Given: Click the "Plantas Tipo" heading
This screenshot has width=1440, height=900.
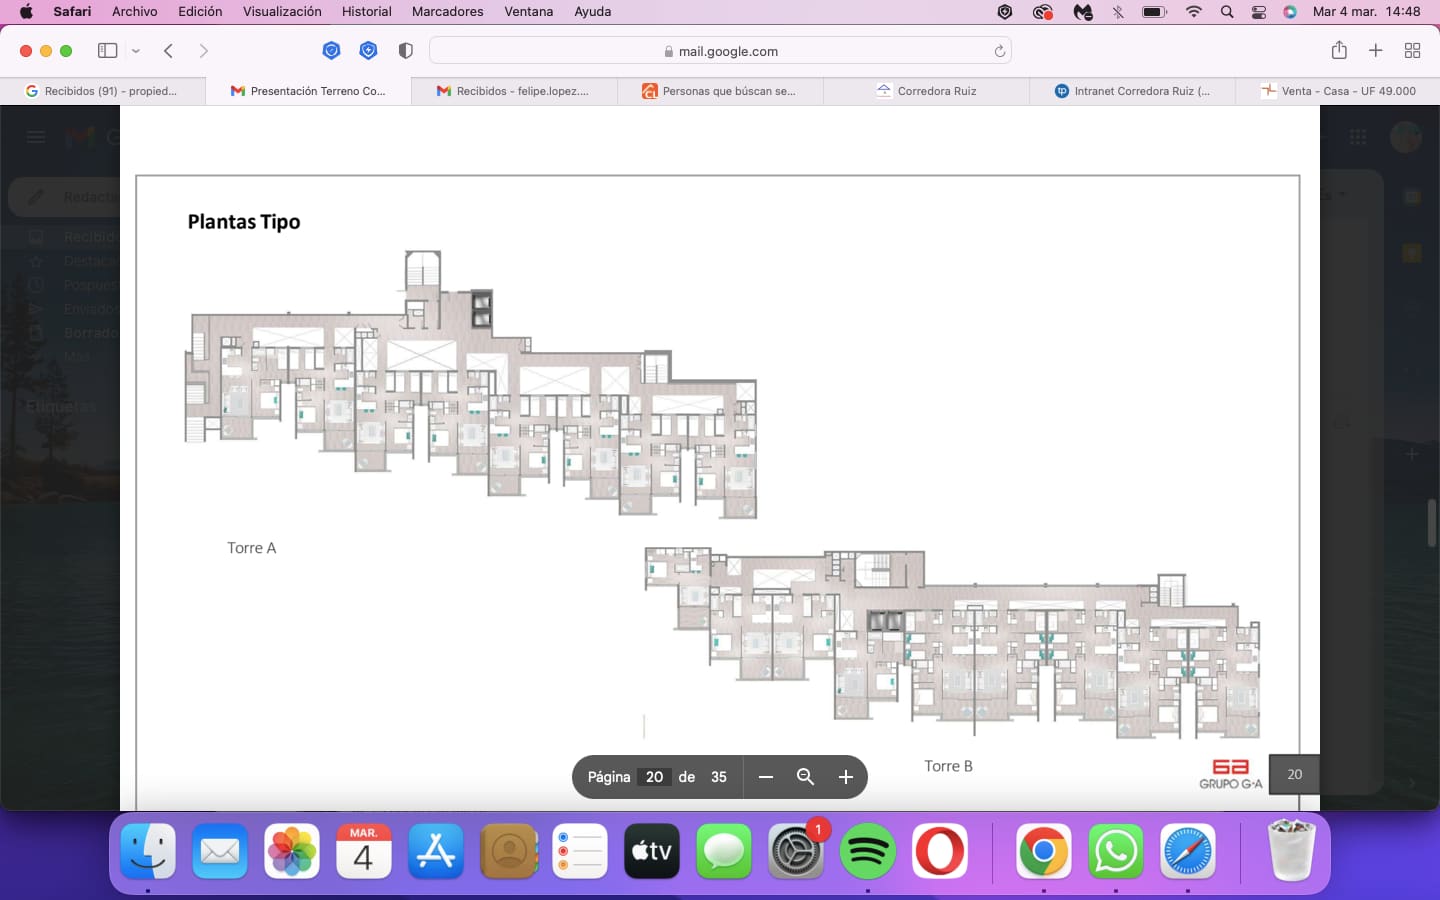Looking at the screenshot, I should (x=244, y=222).
